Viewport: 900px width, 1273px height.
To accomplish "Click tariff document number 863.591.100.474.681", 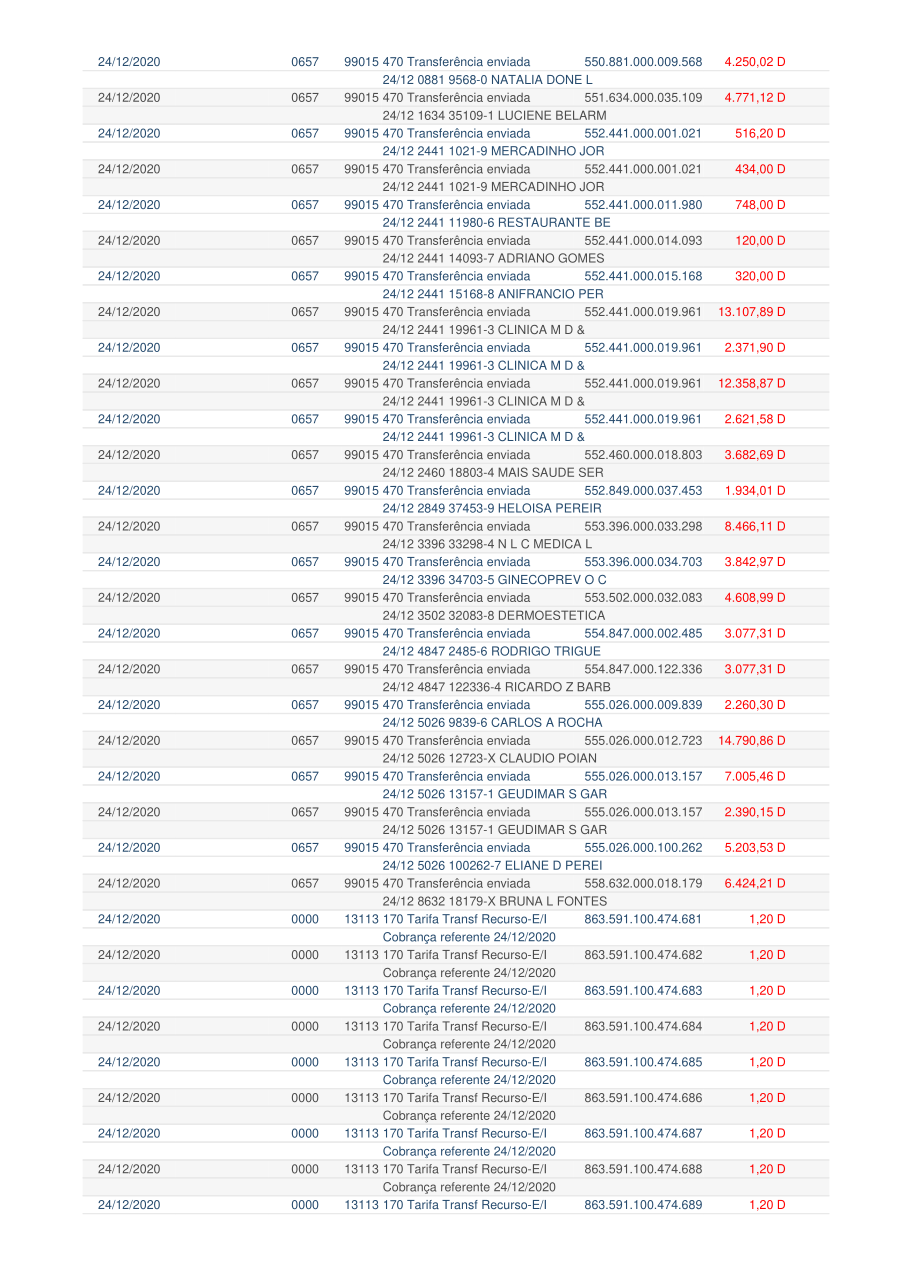I will coord(643,919).
